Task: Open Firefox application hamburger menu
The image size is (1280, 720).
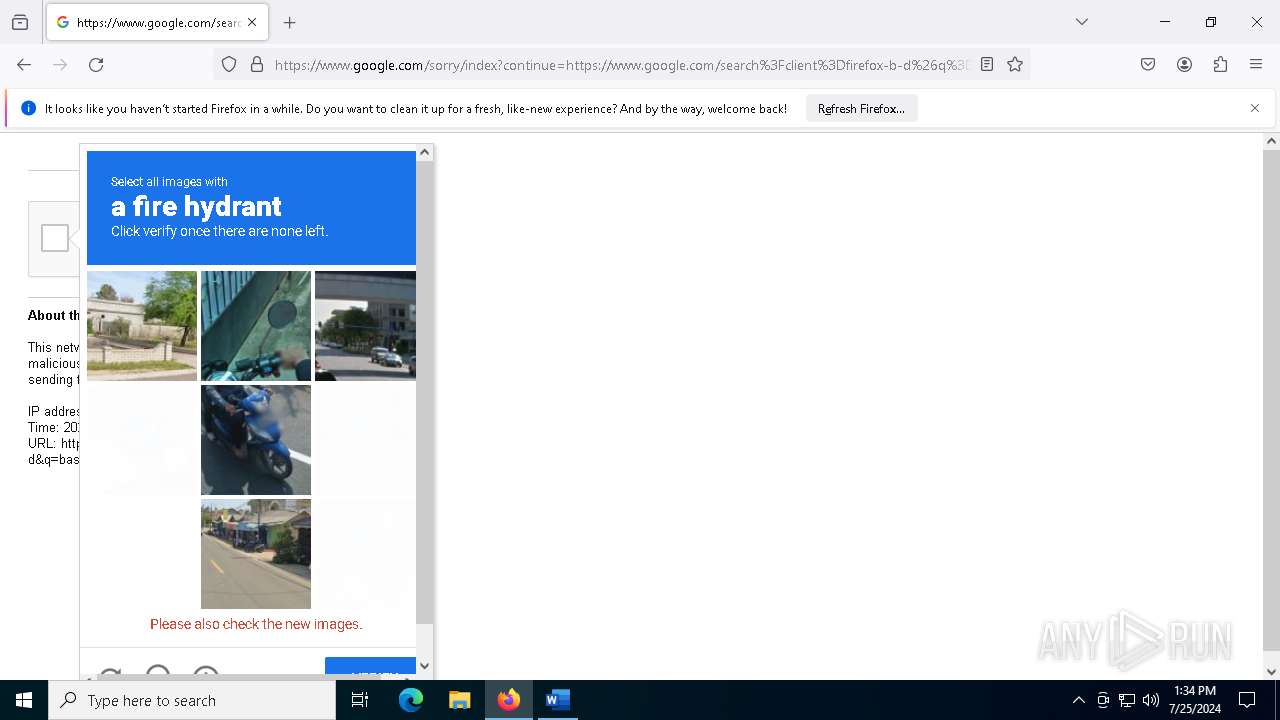Action: (x=1256, y=65)
